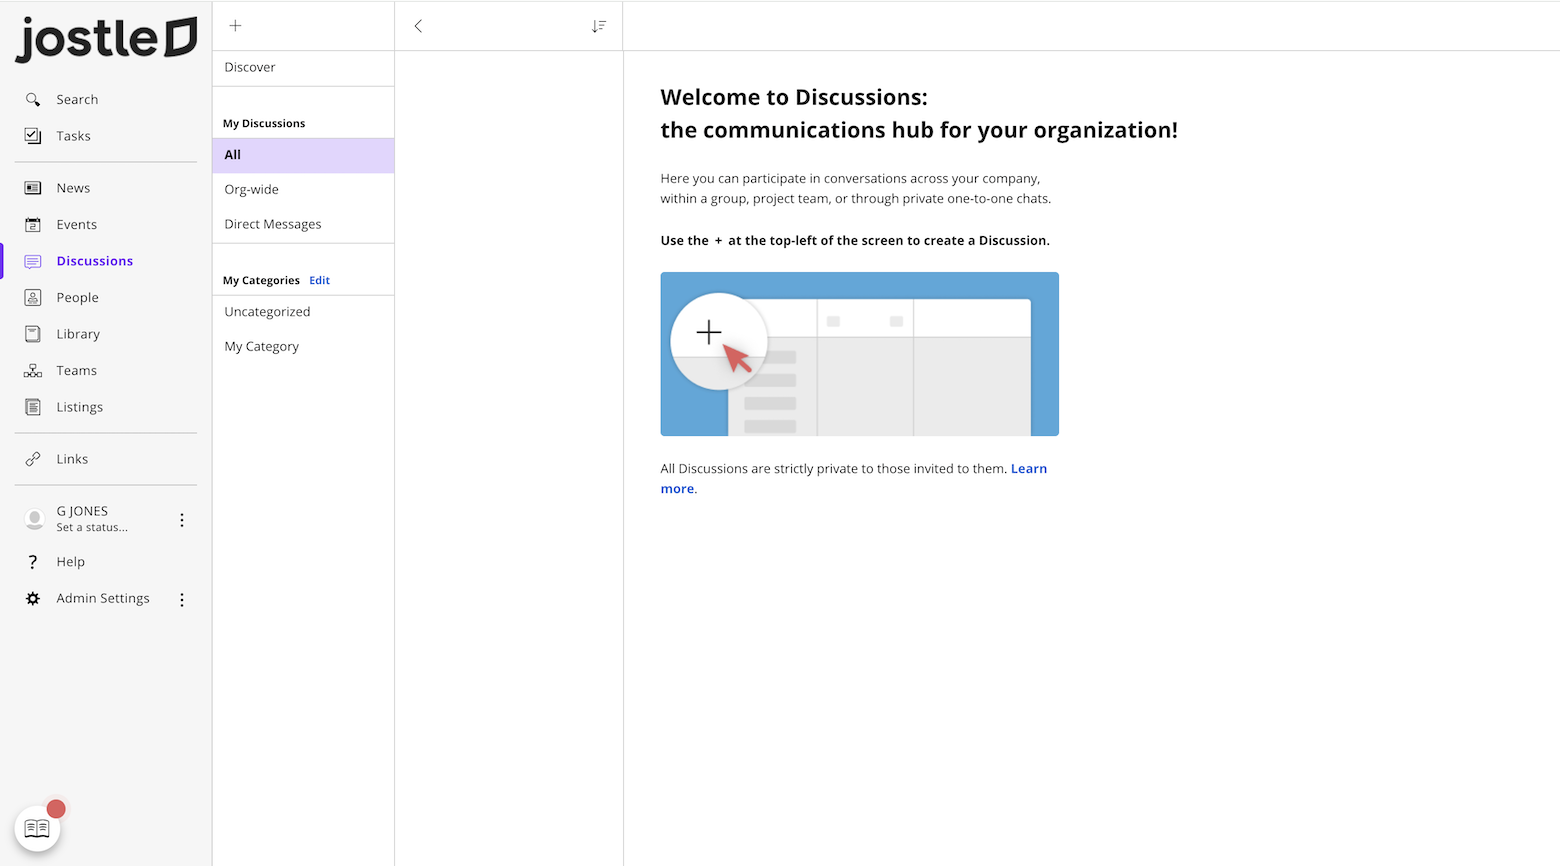Image resolution: width=1560 pixels, height=866 pixels.
Task: Collapse list with back chevron
Action: click(x=418, y=26)
